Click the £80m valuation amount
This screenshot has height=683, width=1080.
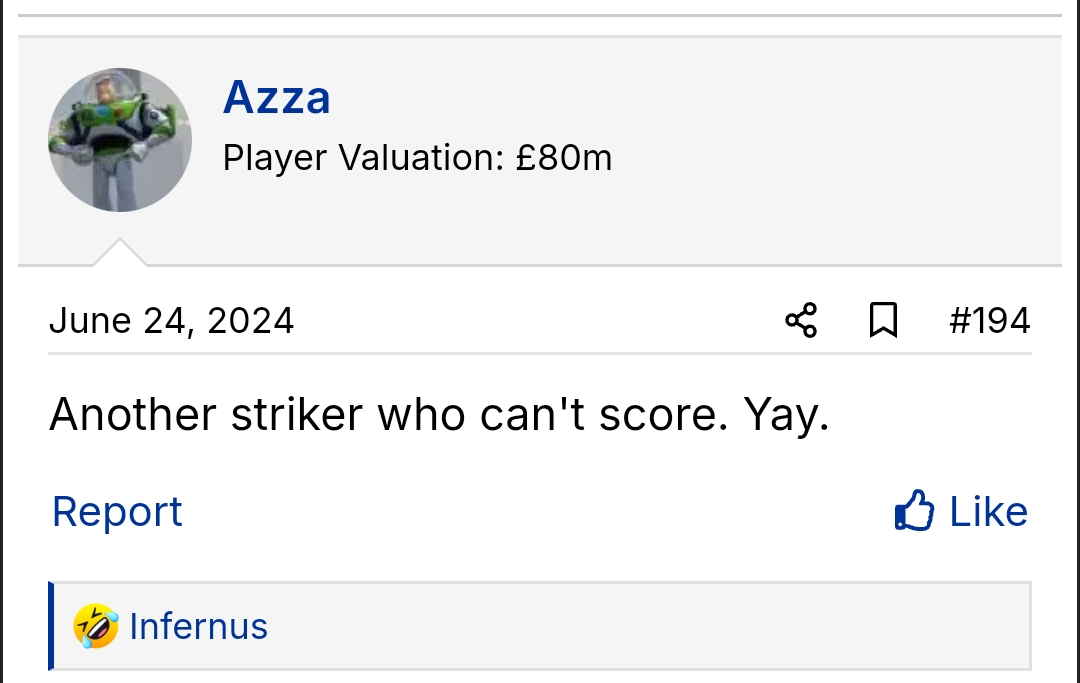(x=564, y=158)
